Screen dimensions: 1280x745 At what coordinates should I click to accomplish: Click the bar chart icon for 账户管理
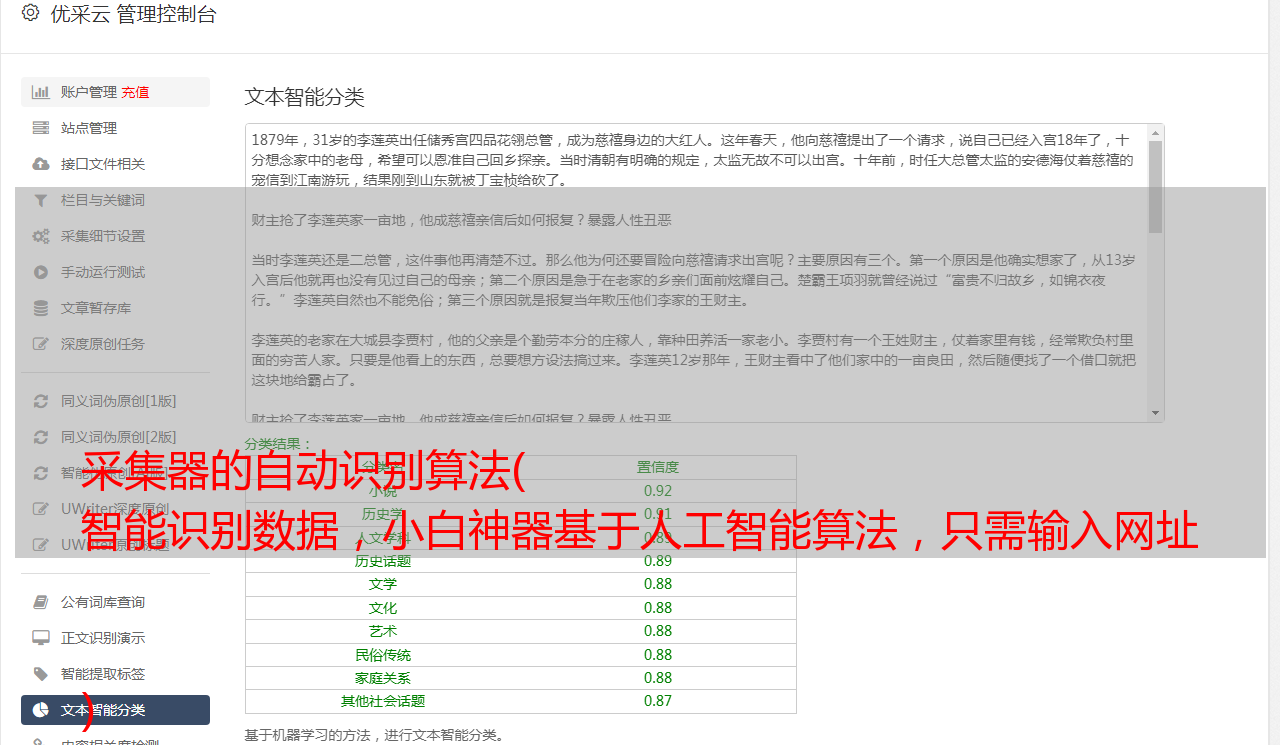41,92
